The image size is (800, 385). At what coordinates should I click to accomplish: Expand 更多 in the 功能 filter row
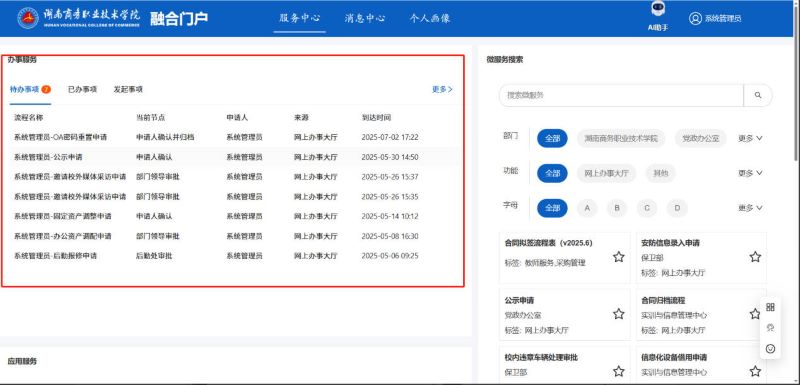pos(750,173)
